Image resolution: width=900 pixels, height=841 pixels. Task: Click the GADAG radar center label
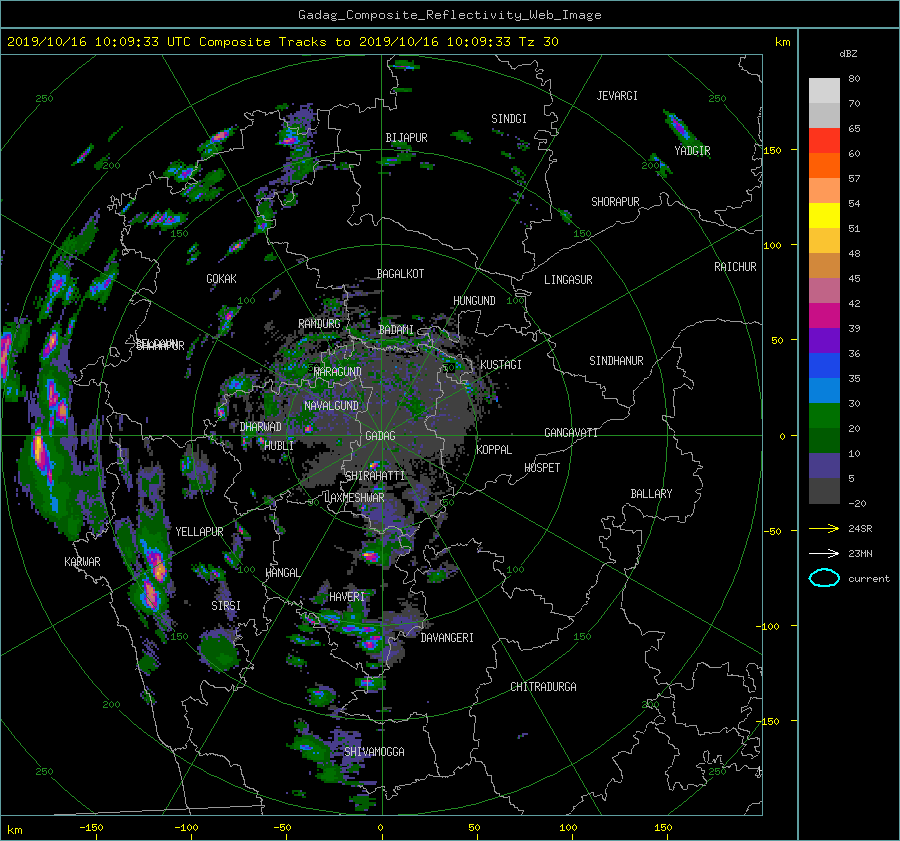(x=381, y=436)
